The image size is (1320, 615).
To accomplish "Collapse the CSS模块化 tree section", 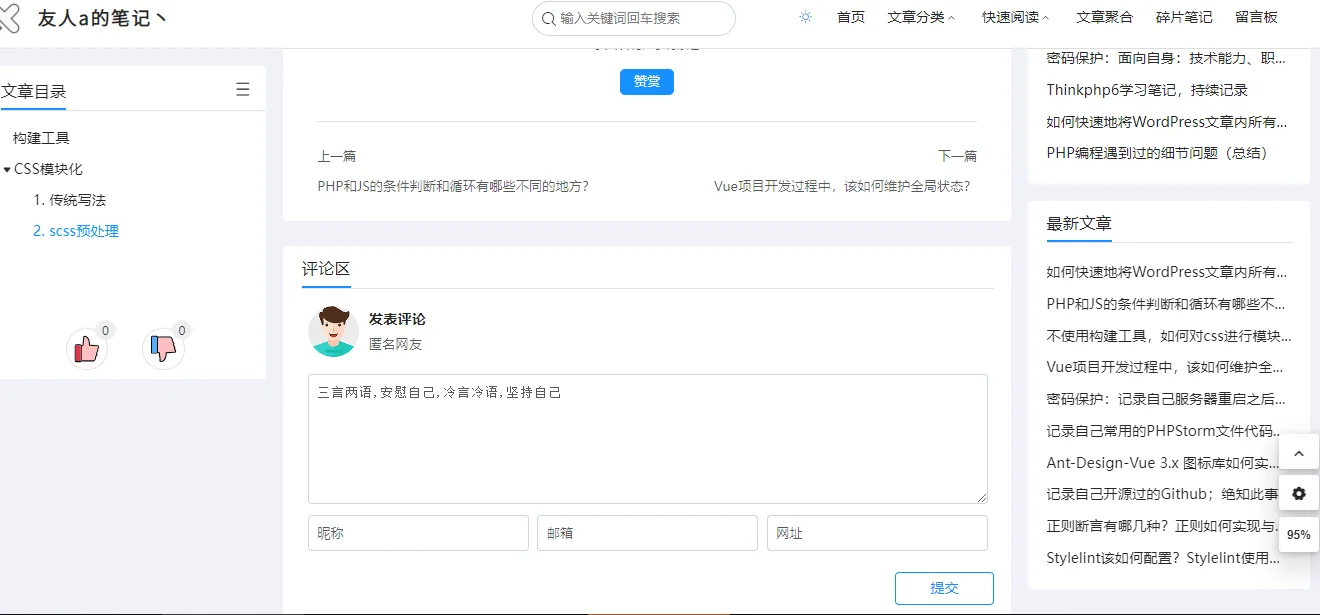I will point(8,168).
